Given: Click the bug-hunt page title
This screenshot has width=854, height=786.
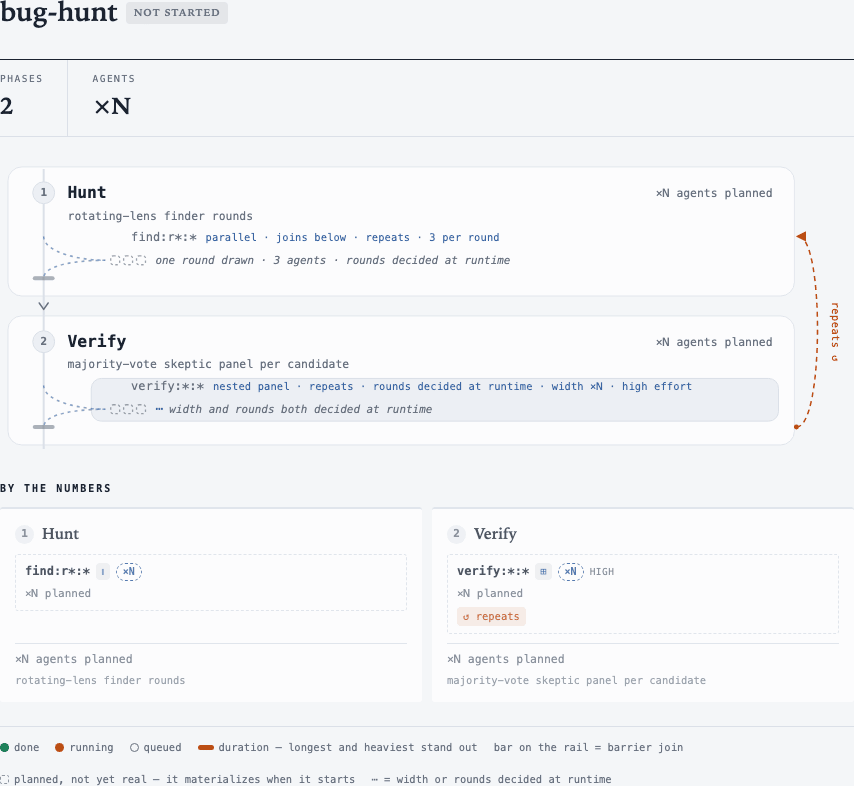Looking at the screenshot, I should point(58,12).
